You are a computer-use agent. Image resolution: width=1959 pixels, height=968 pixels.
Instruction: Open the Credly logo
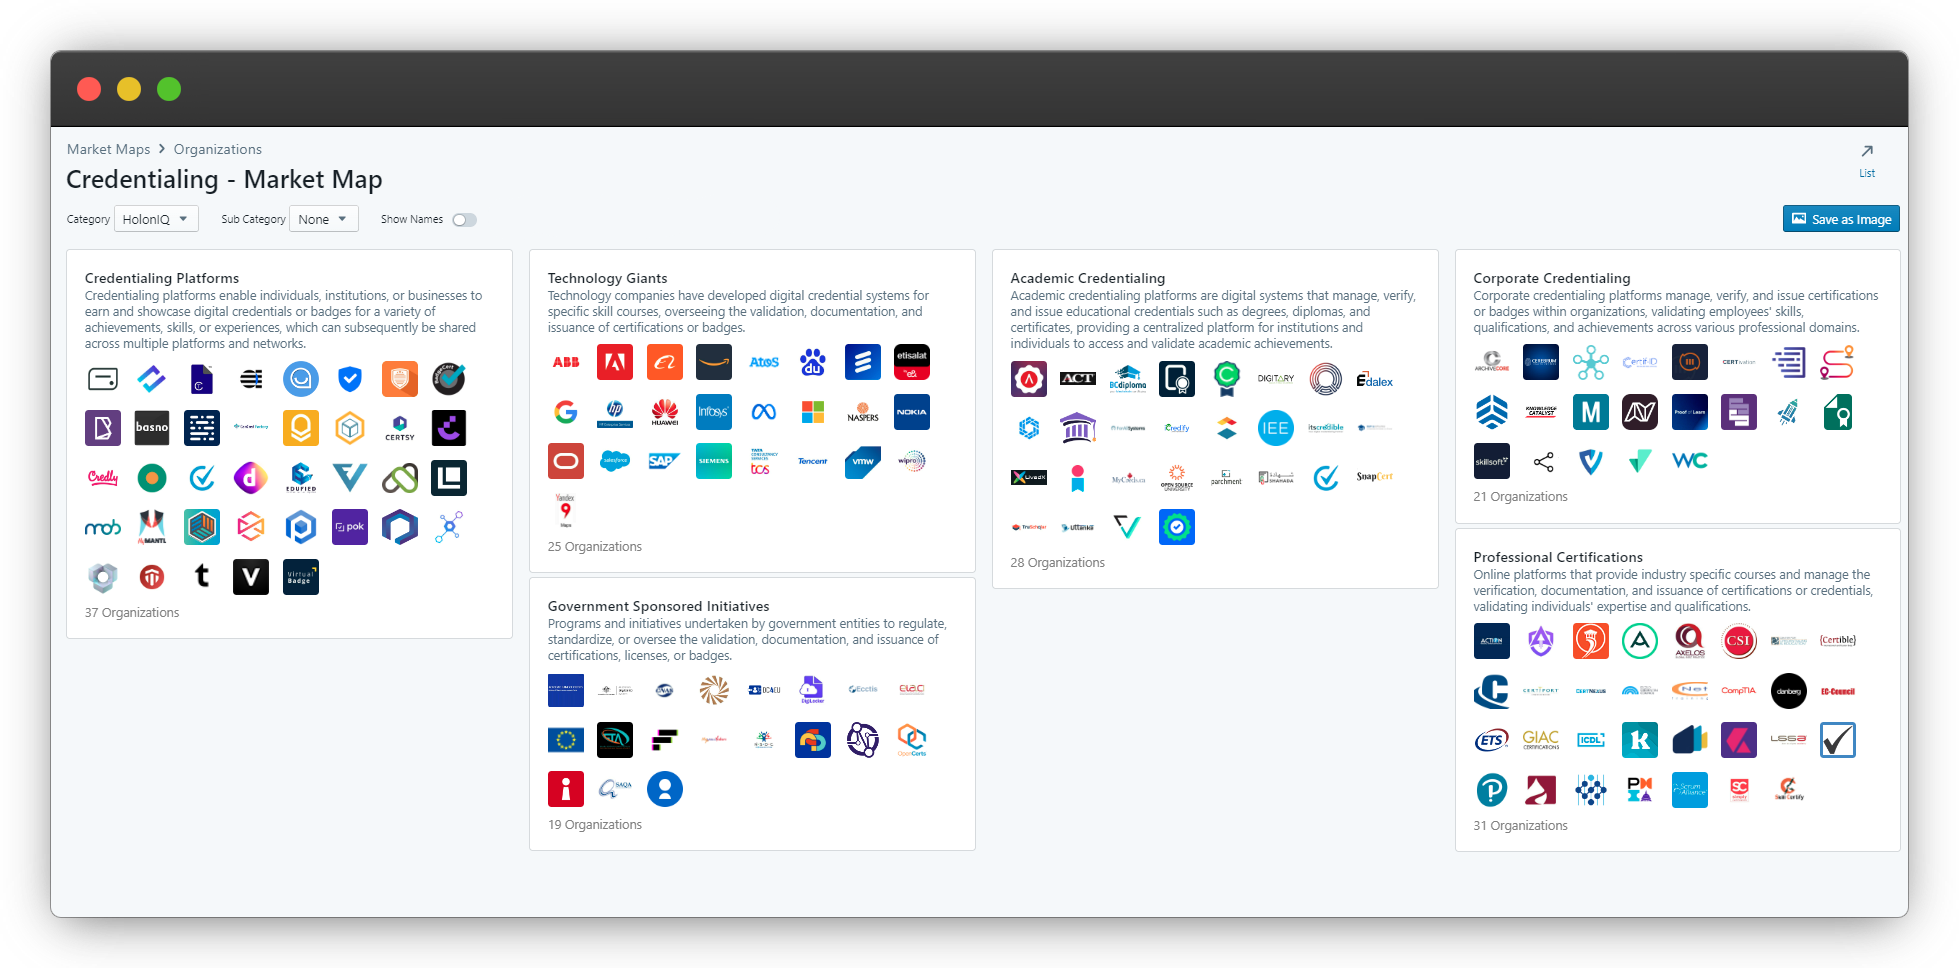tap(103, 478)
